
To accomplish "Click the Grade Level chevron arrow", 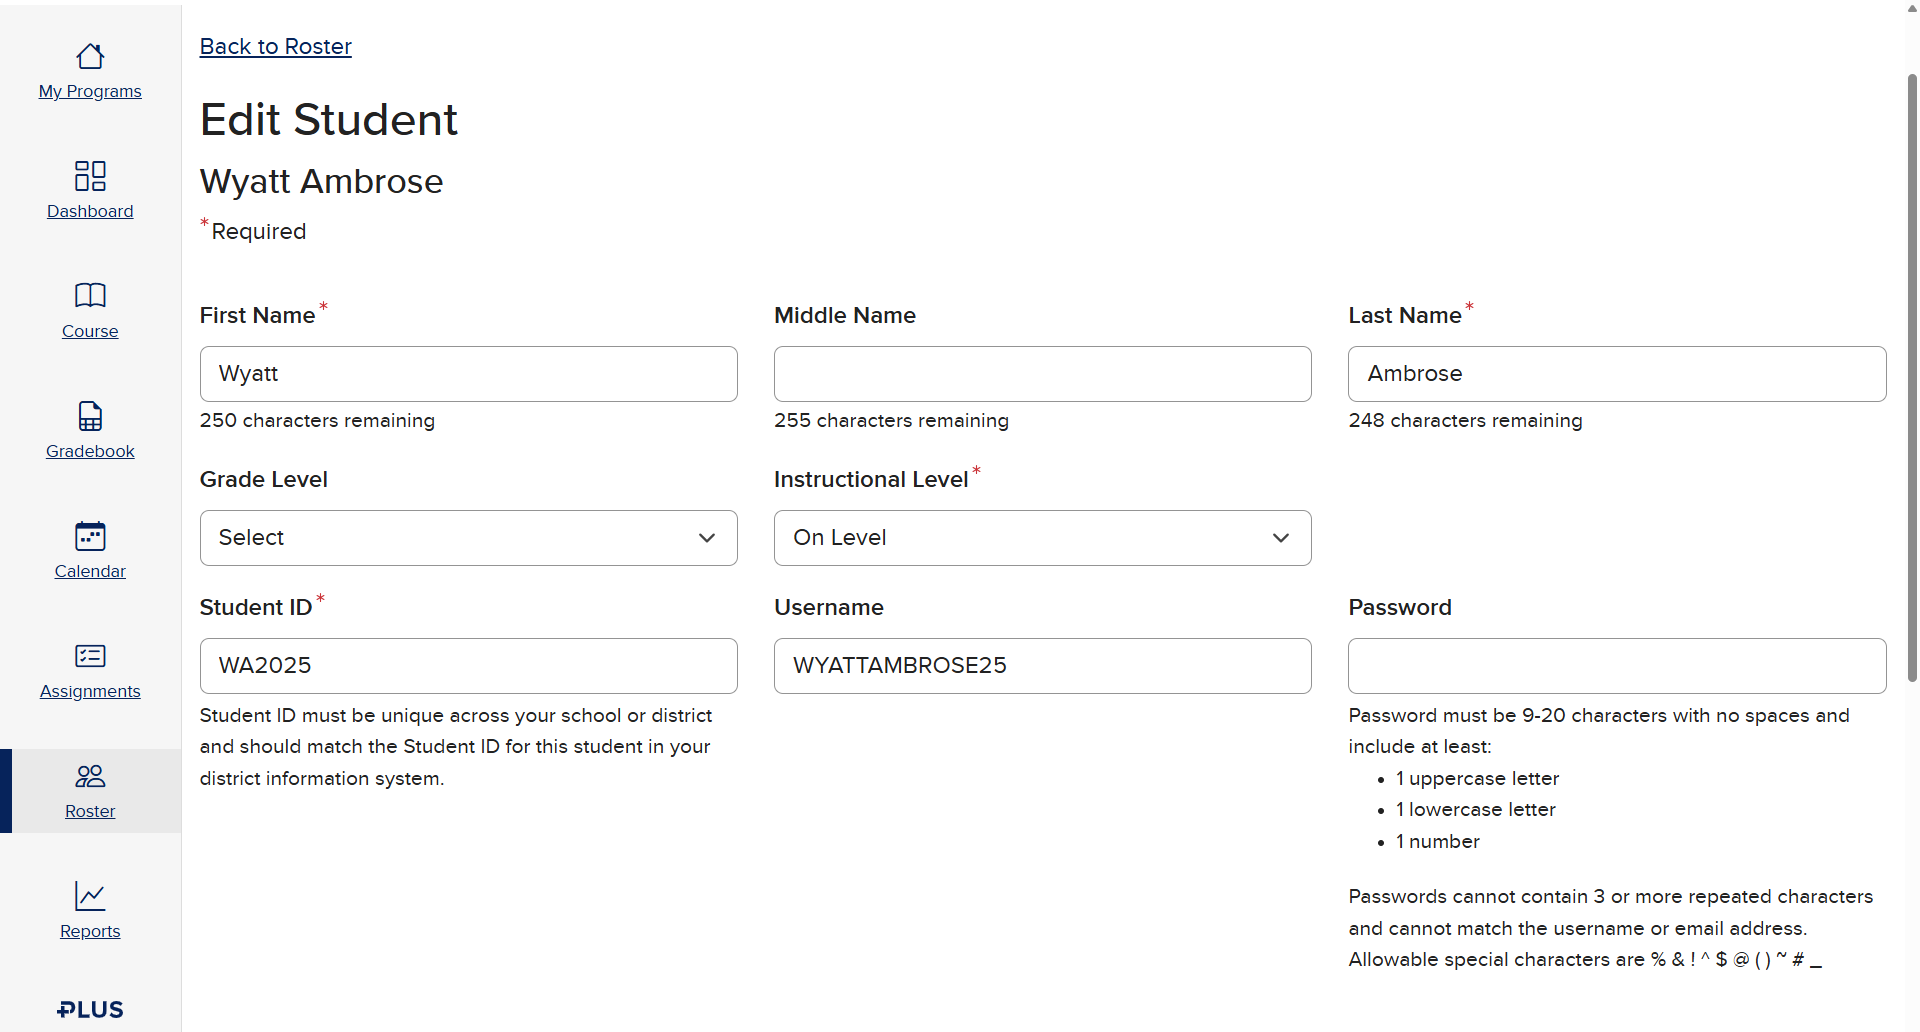I will 707,538.
